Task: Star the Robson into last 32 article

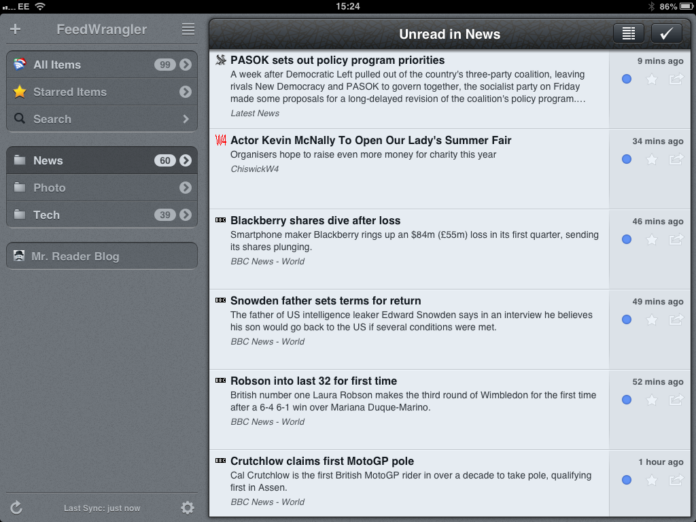Action: (651, 400)
